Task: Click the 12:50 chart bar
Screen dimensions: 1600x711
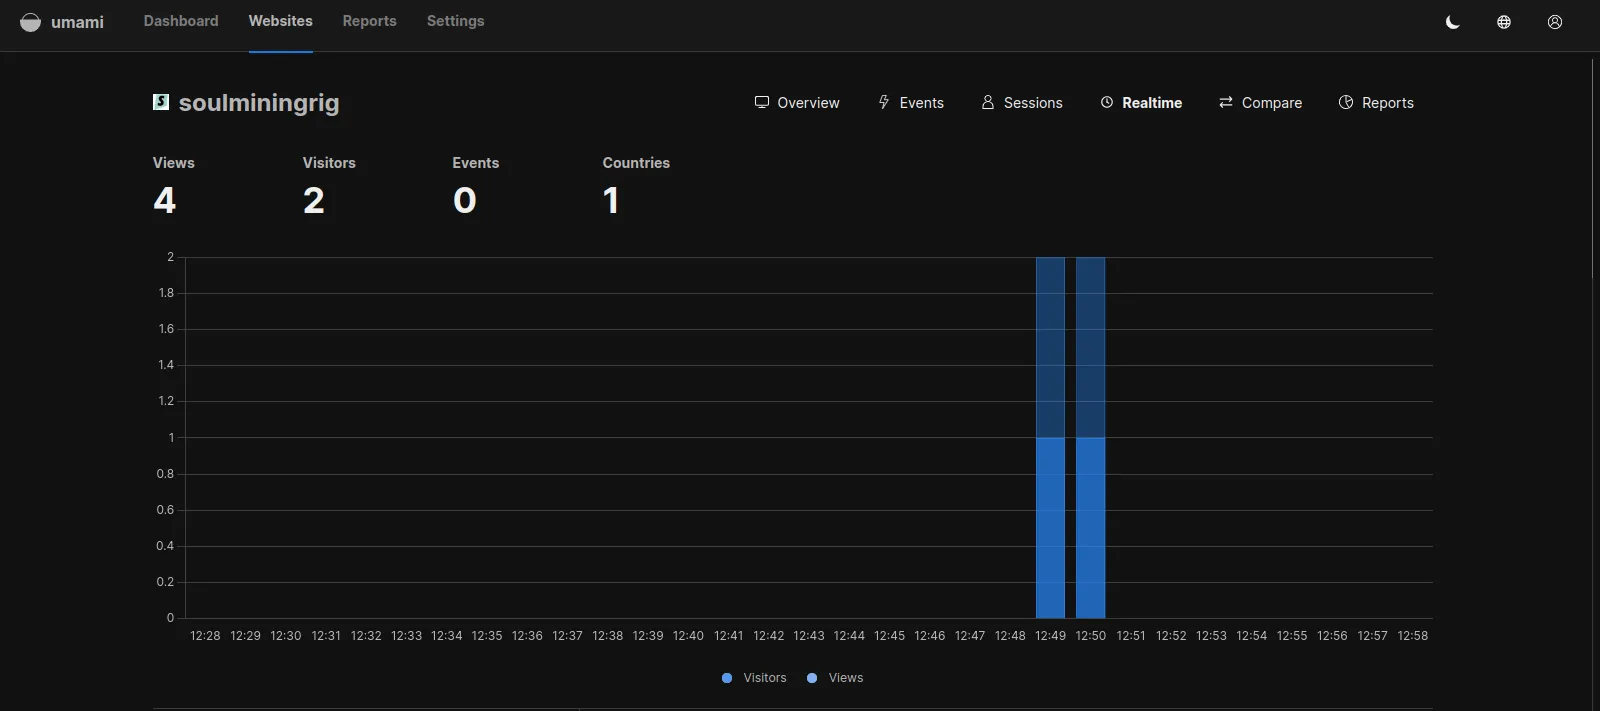Action: pos(1090,438)
